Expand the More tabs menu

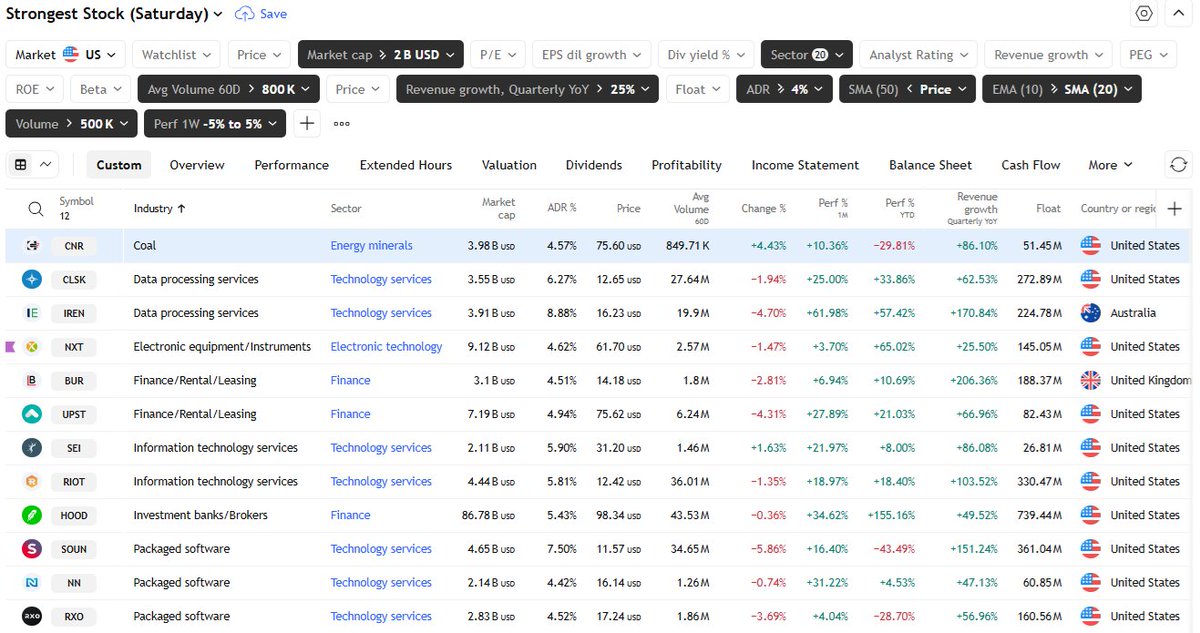pos(1110,165)
